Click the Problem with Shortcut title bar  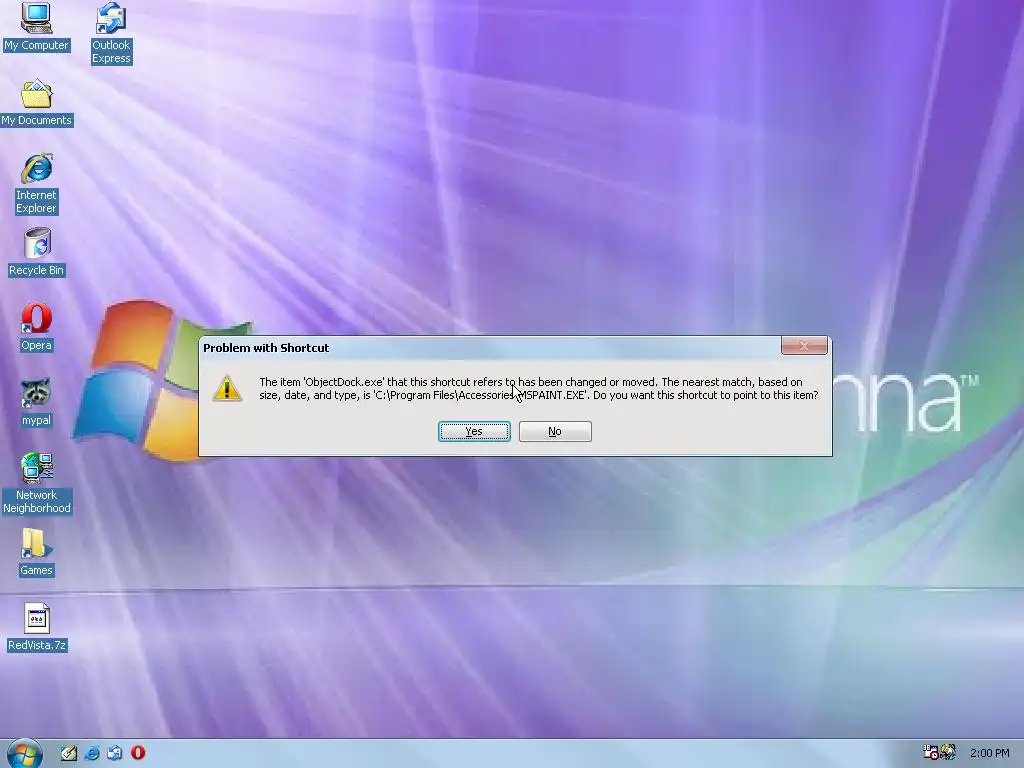490,347
